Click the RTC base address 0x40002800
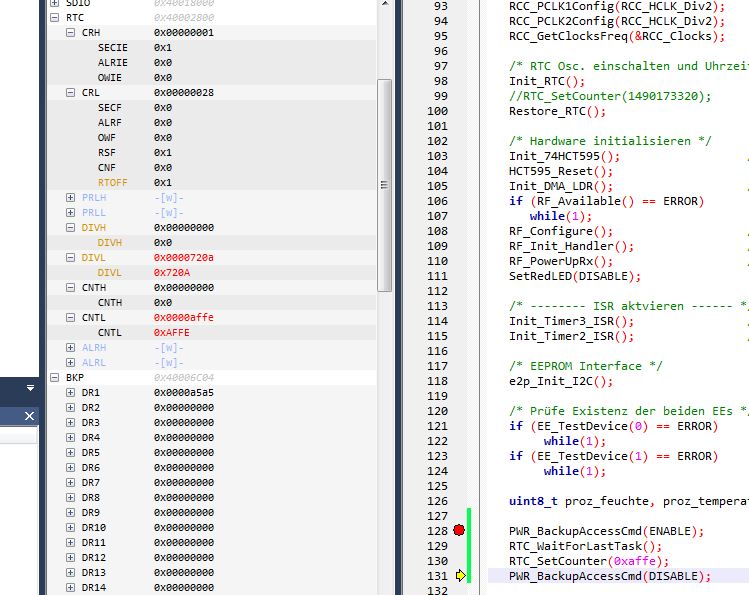749x595 pixels. (184, 18)
